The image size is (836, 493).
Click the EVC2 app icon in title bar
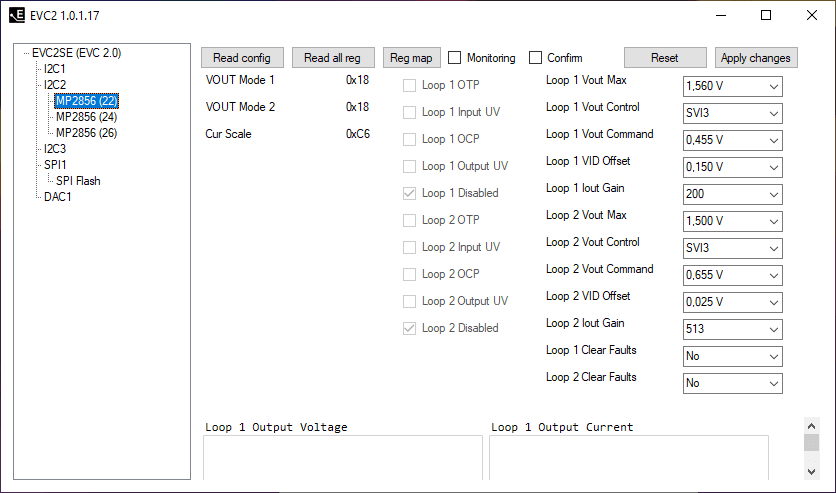click(16, 15)
